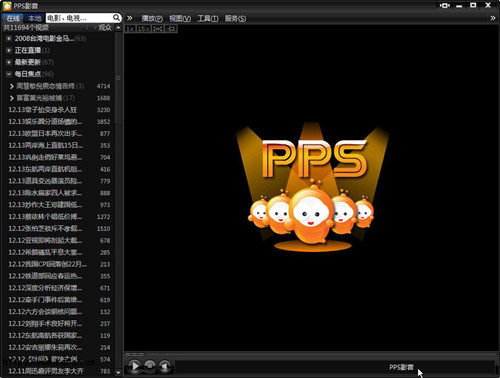
Task: Select 12.12东航 video with 119 viewers
Action: point(59,336)
